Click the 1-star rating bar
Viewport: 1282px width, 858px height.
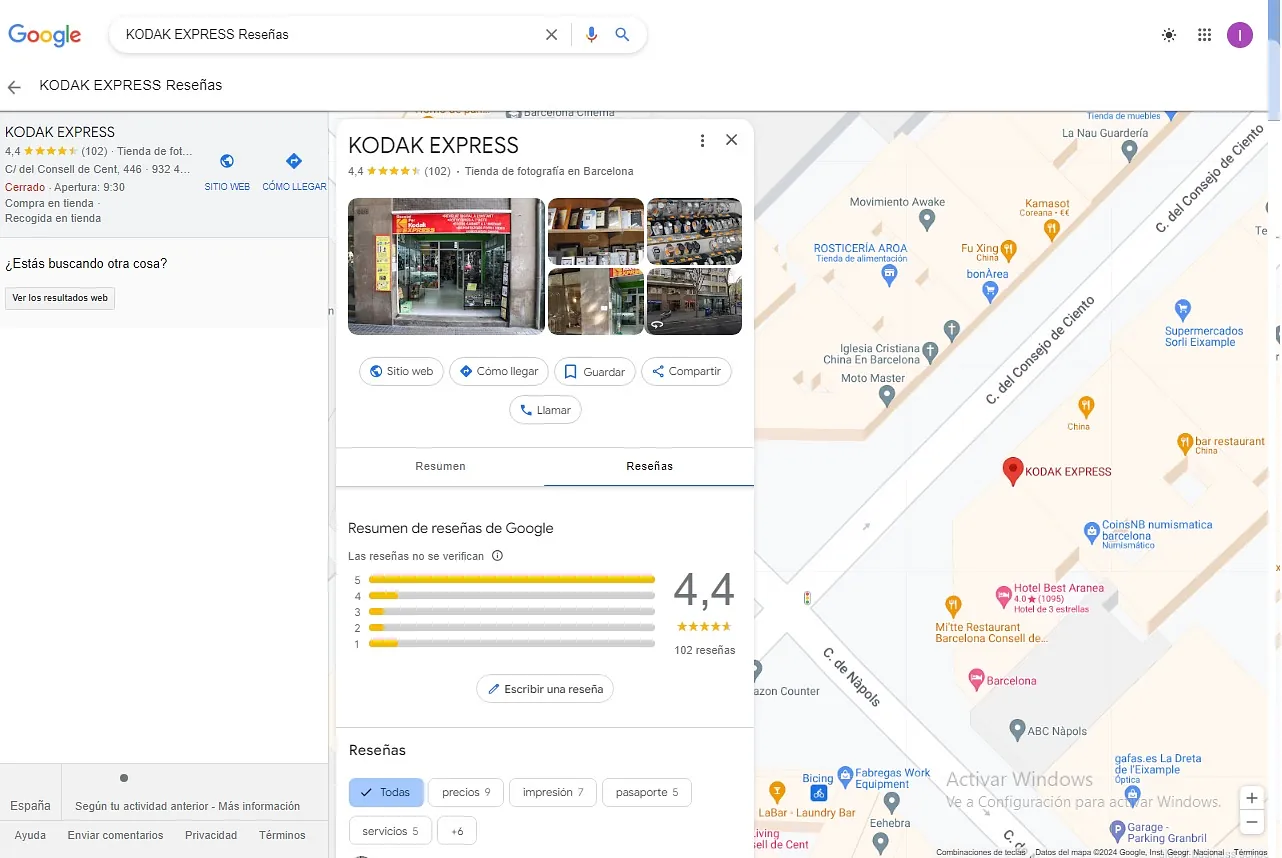point(512,644)
